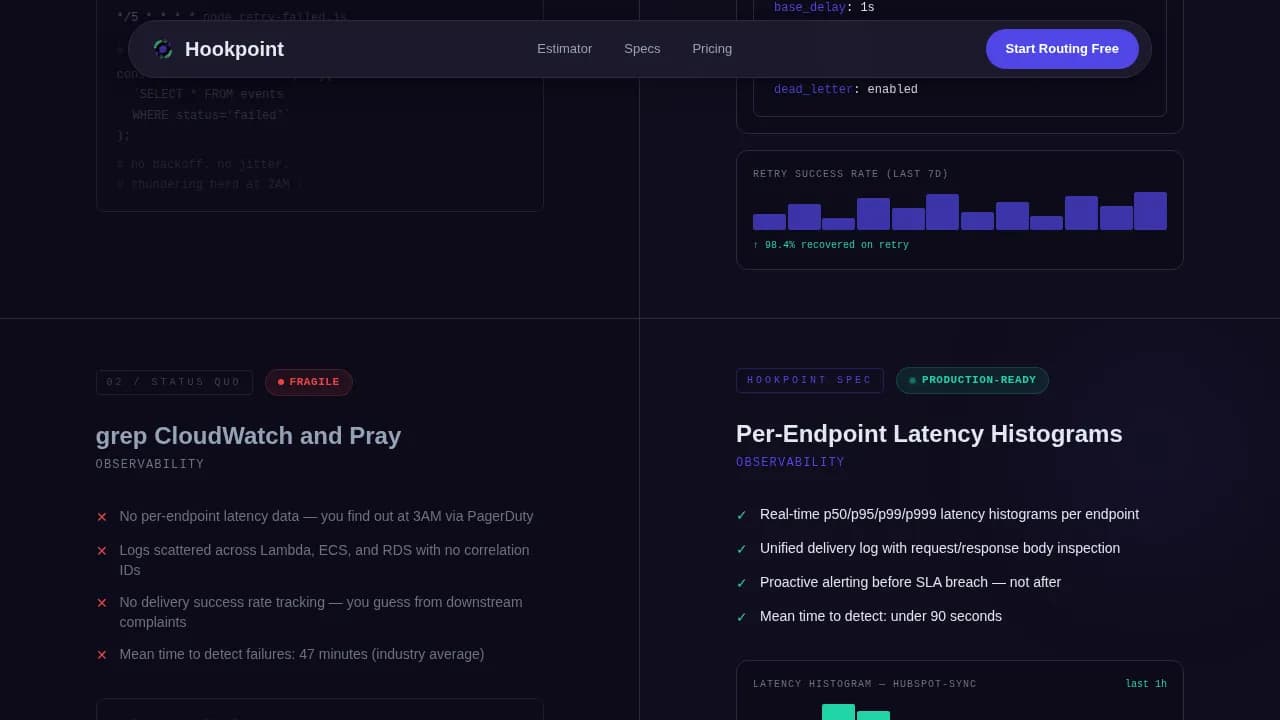Click the text Mean time to detect: under 90 seconds
Image resolution: width=1280 pixels, height=720 pixels.
coord(881,616)
